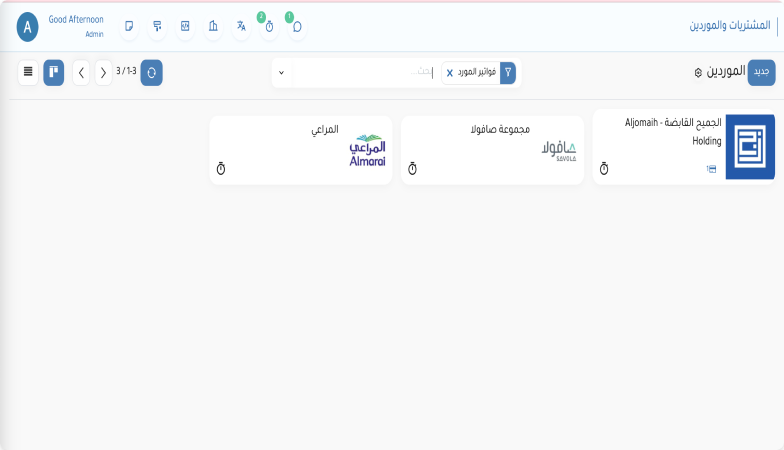784x450 pixels.
Task: Click activity clock on مجموعة صافولا card
Action: coord(412,169)
